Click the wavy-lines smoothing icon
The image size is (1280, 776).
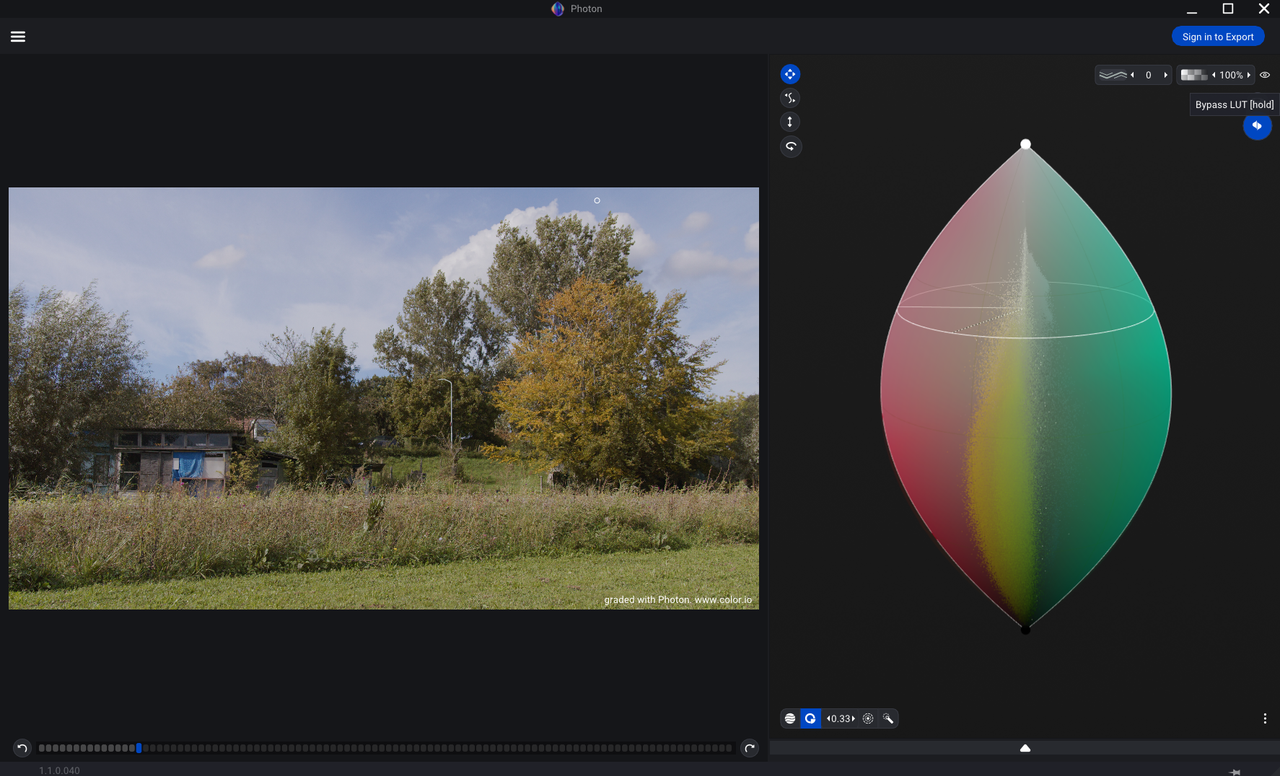coord(1112,75)
